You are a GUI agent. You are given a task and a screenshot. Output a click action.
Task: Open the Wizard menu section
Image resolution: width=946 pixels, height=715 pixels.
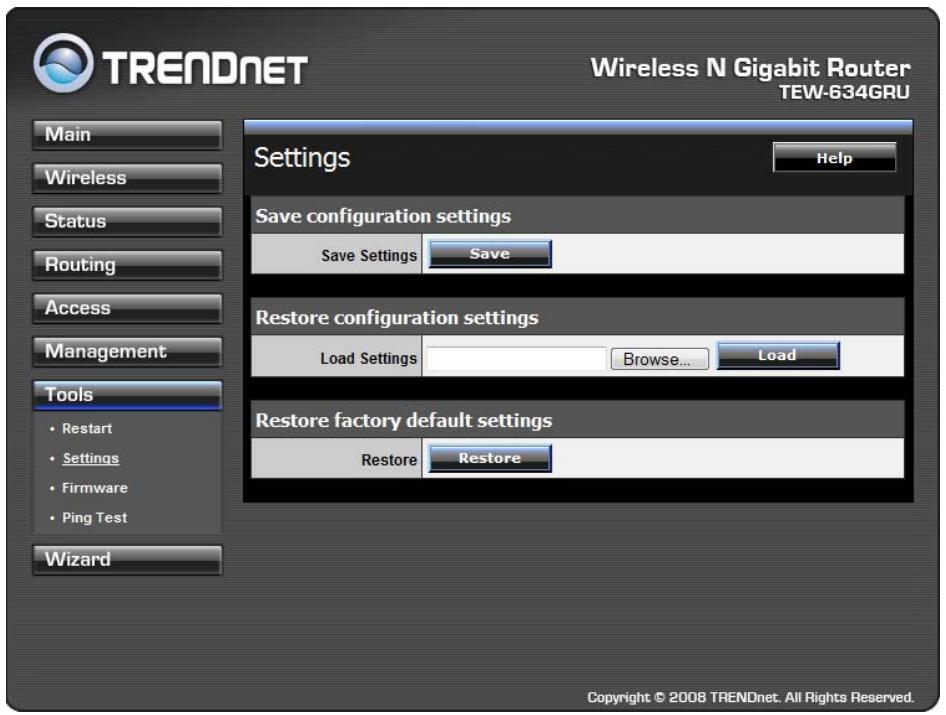pos(127,559)
